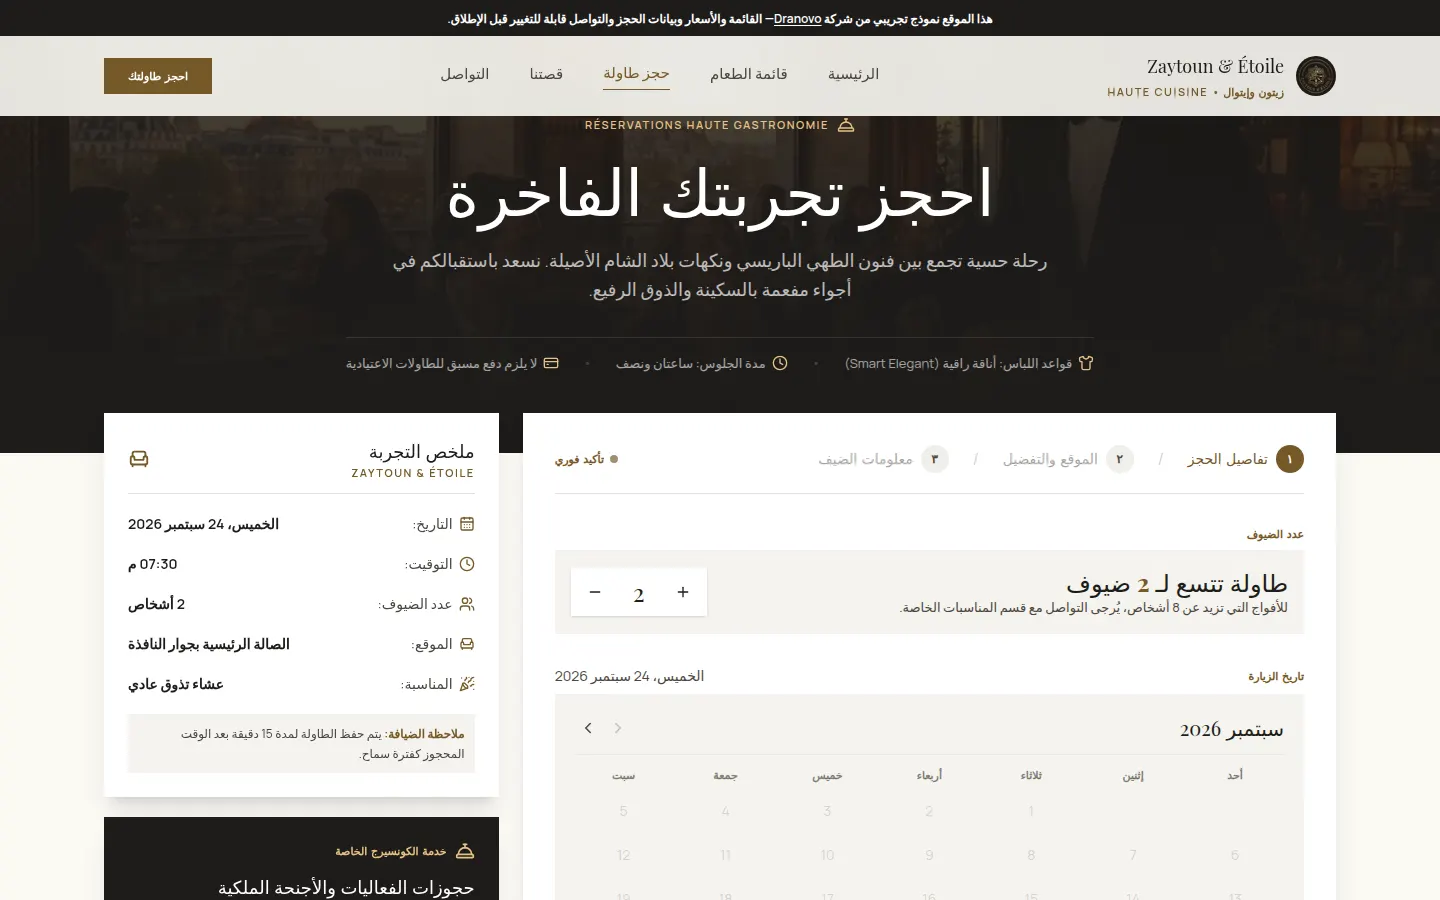This screenshot has height=900, width=1440.
Task: Click the calendar icon beside التاريخ
Action: pyautogui.click(x=467, y=524)
